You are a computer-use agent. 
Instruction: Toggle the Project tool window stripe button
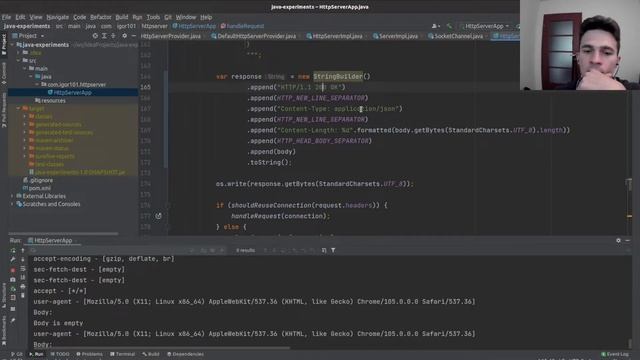coord(4,44)
